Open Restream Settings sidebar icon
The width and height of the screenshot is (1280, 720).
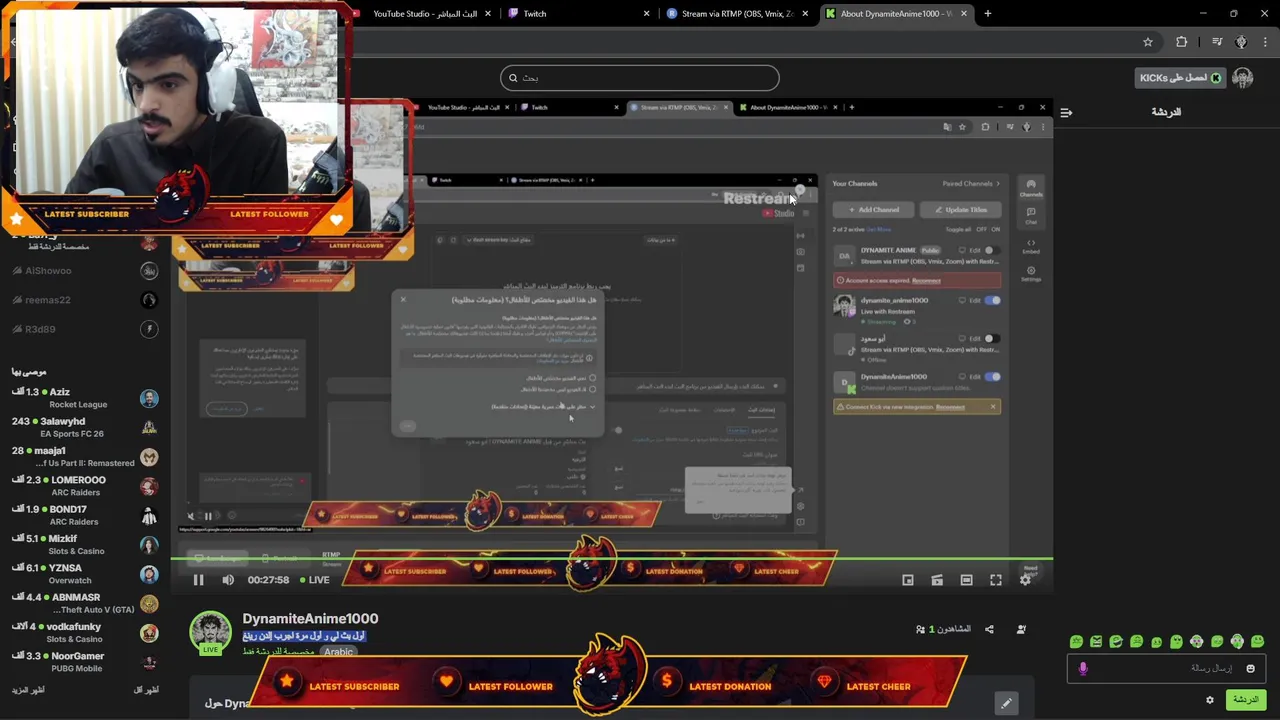click(1031, 273)
